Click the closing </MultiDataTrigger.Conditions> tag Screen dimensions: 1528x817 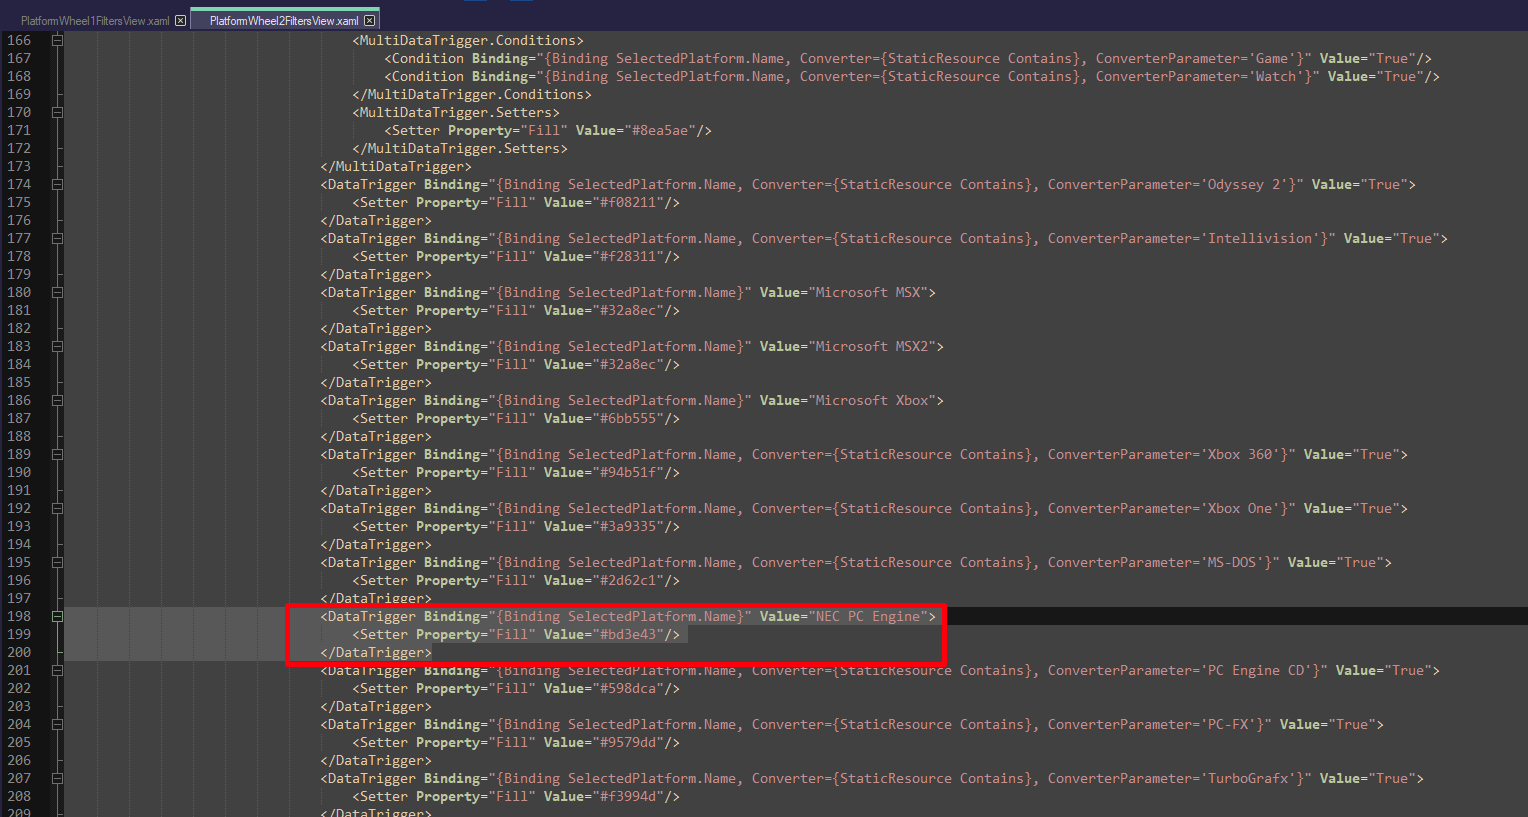pyautogui.click(x=472, y=95)
